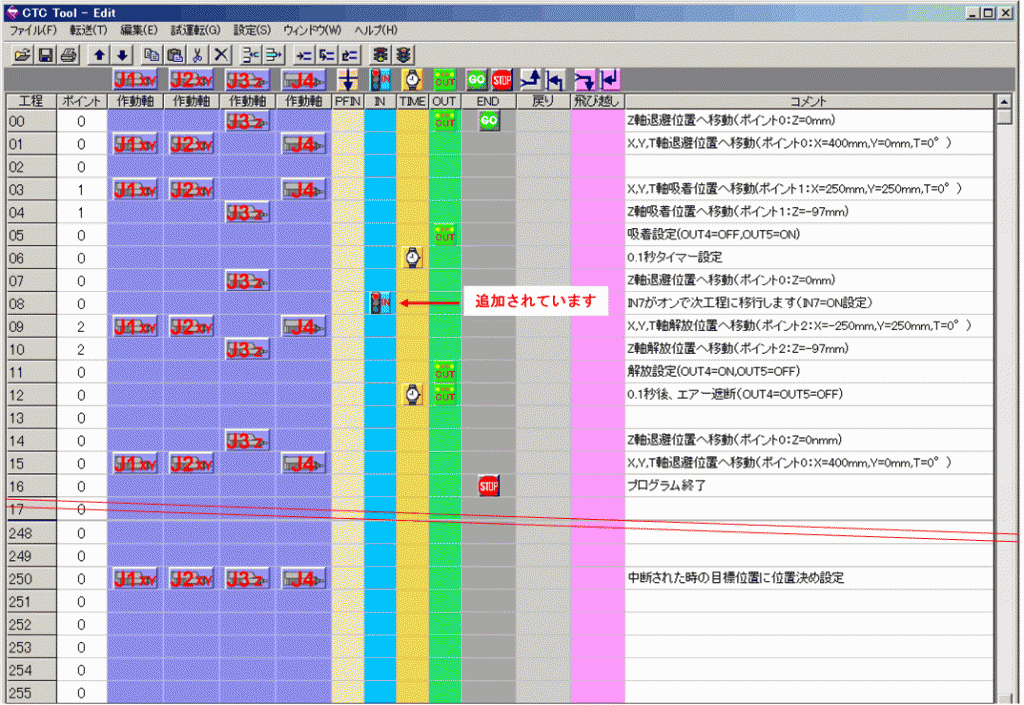
Task: Select row header 03
Action: (x=31, y=190)
